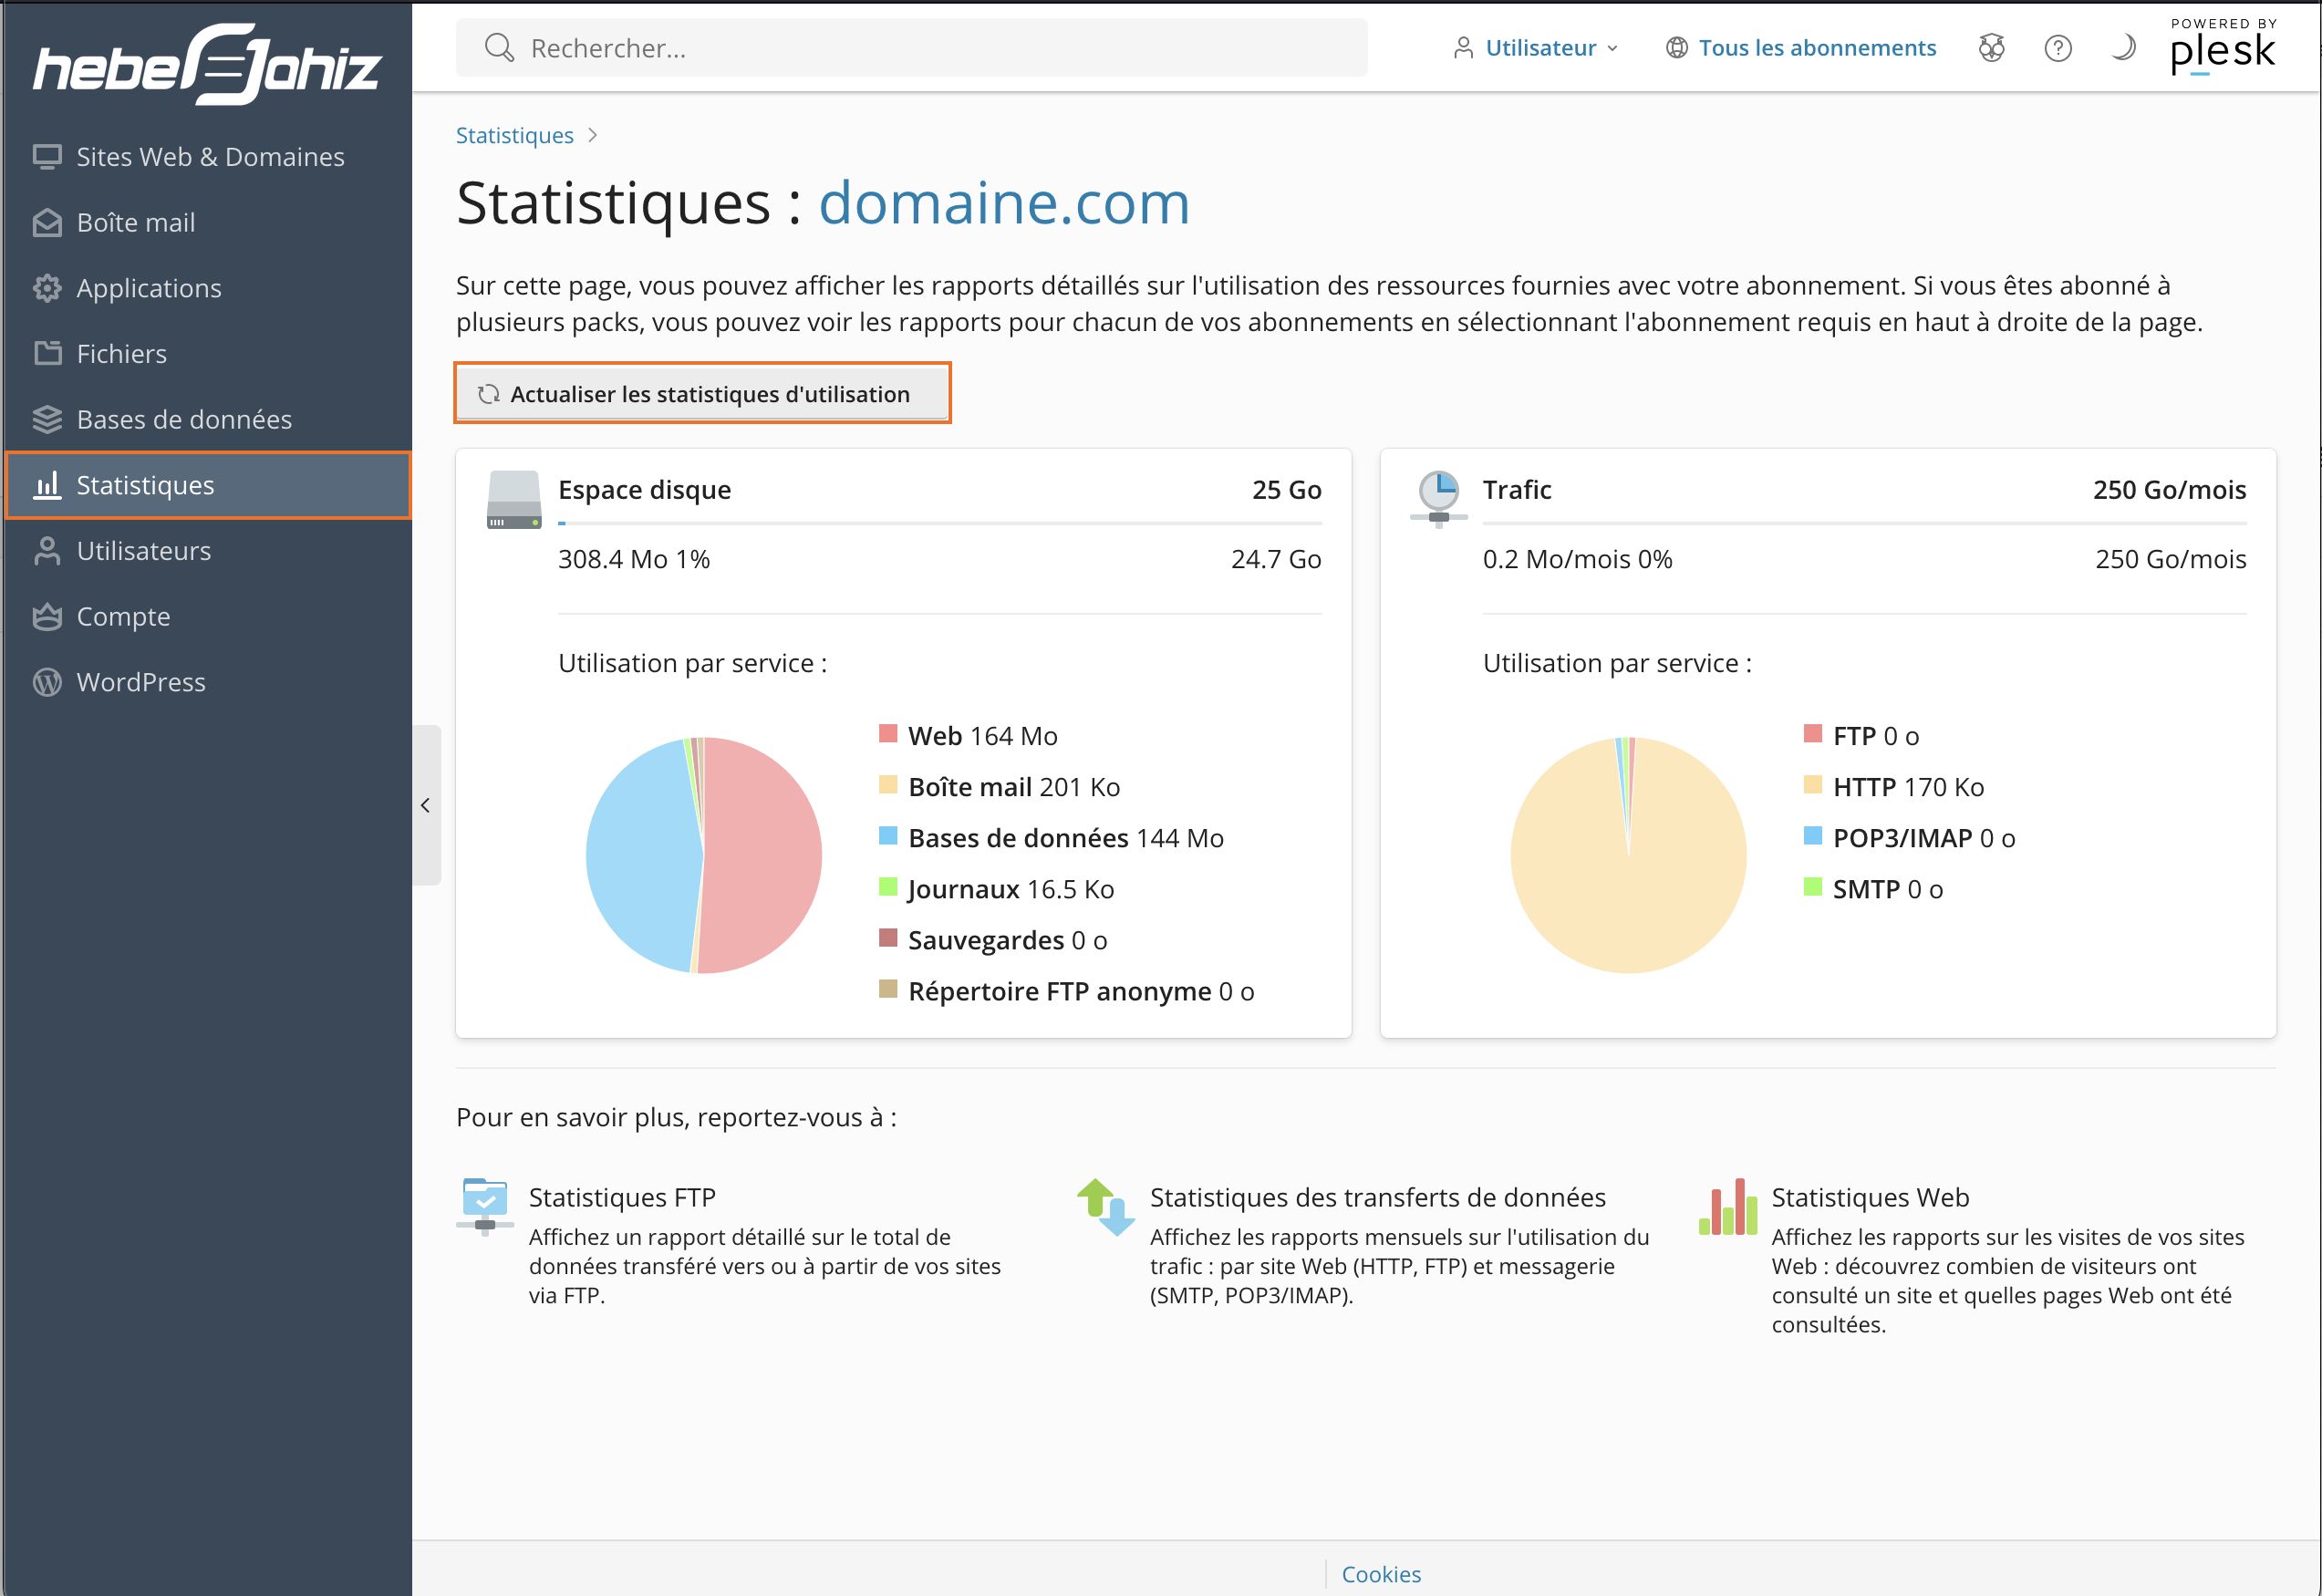Click the folder icon beside Fichiers
The image size is (2322, 1596).
click(x=47, y=353)
